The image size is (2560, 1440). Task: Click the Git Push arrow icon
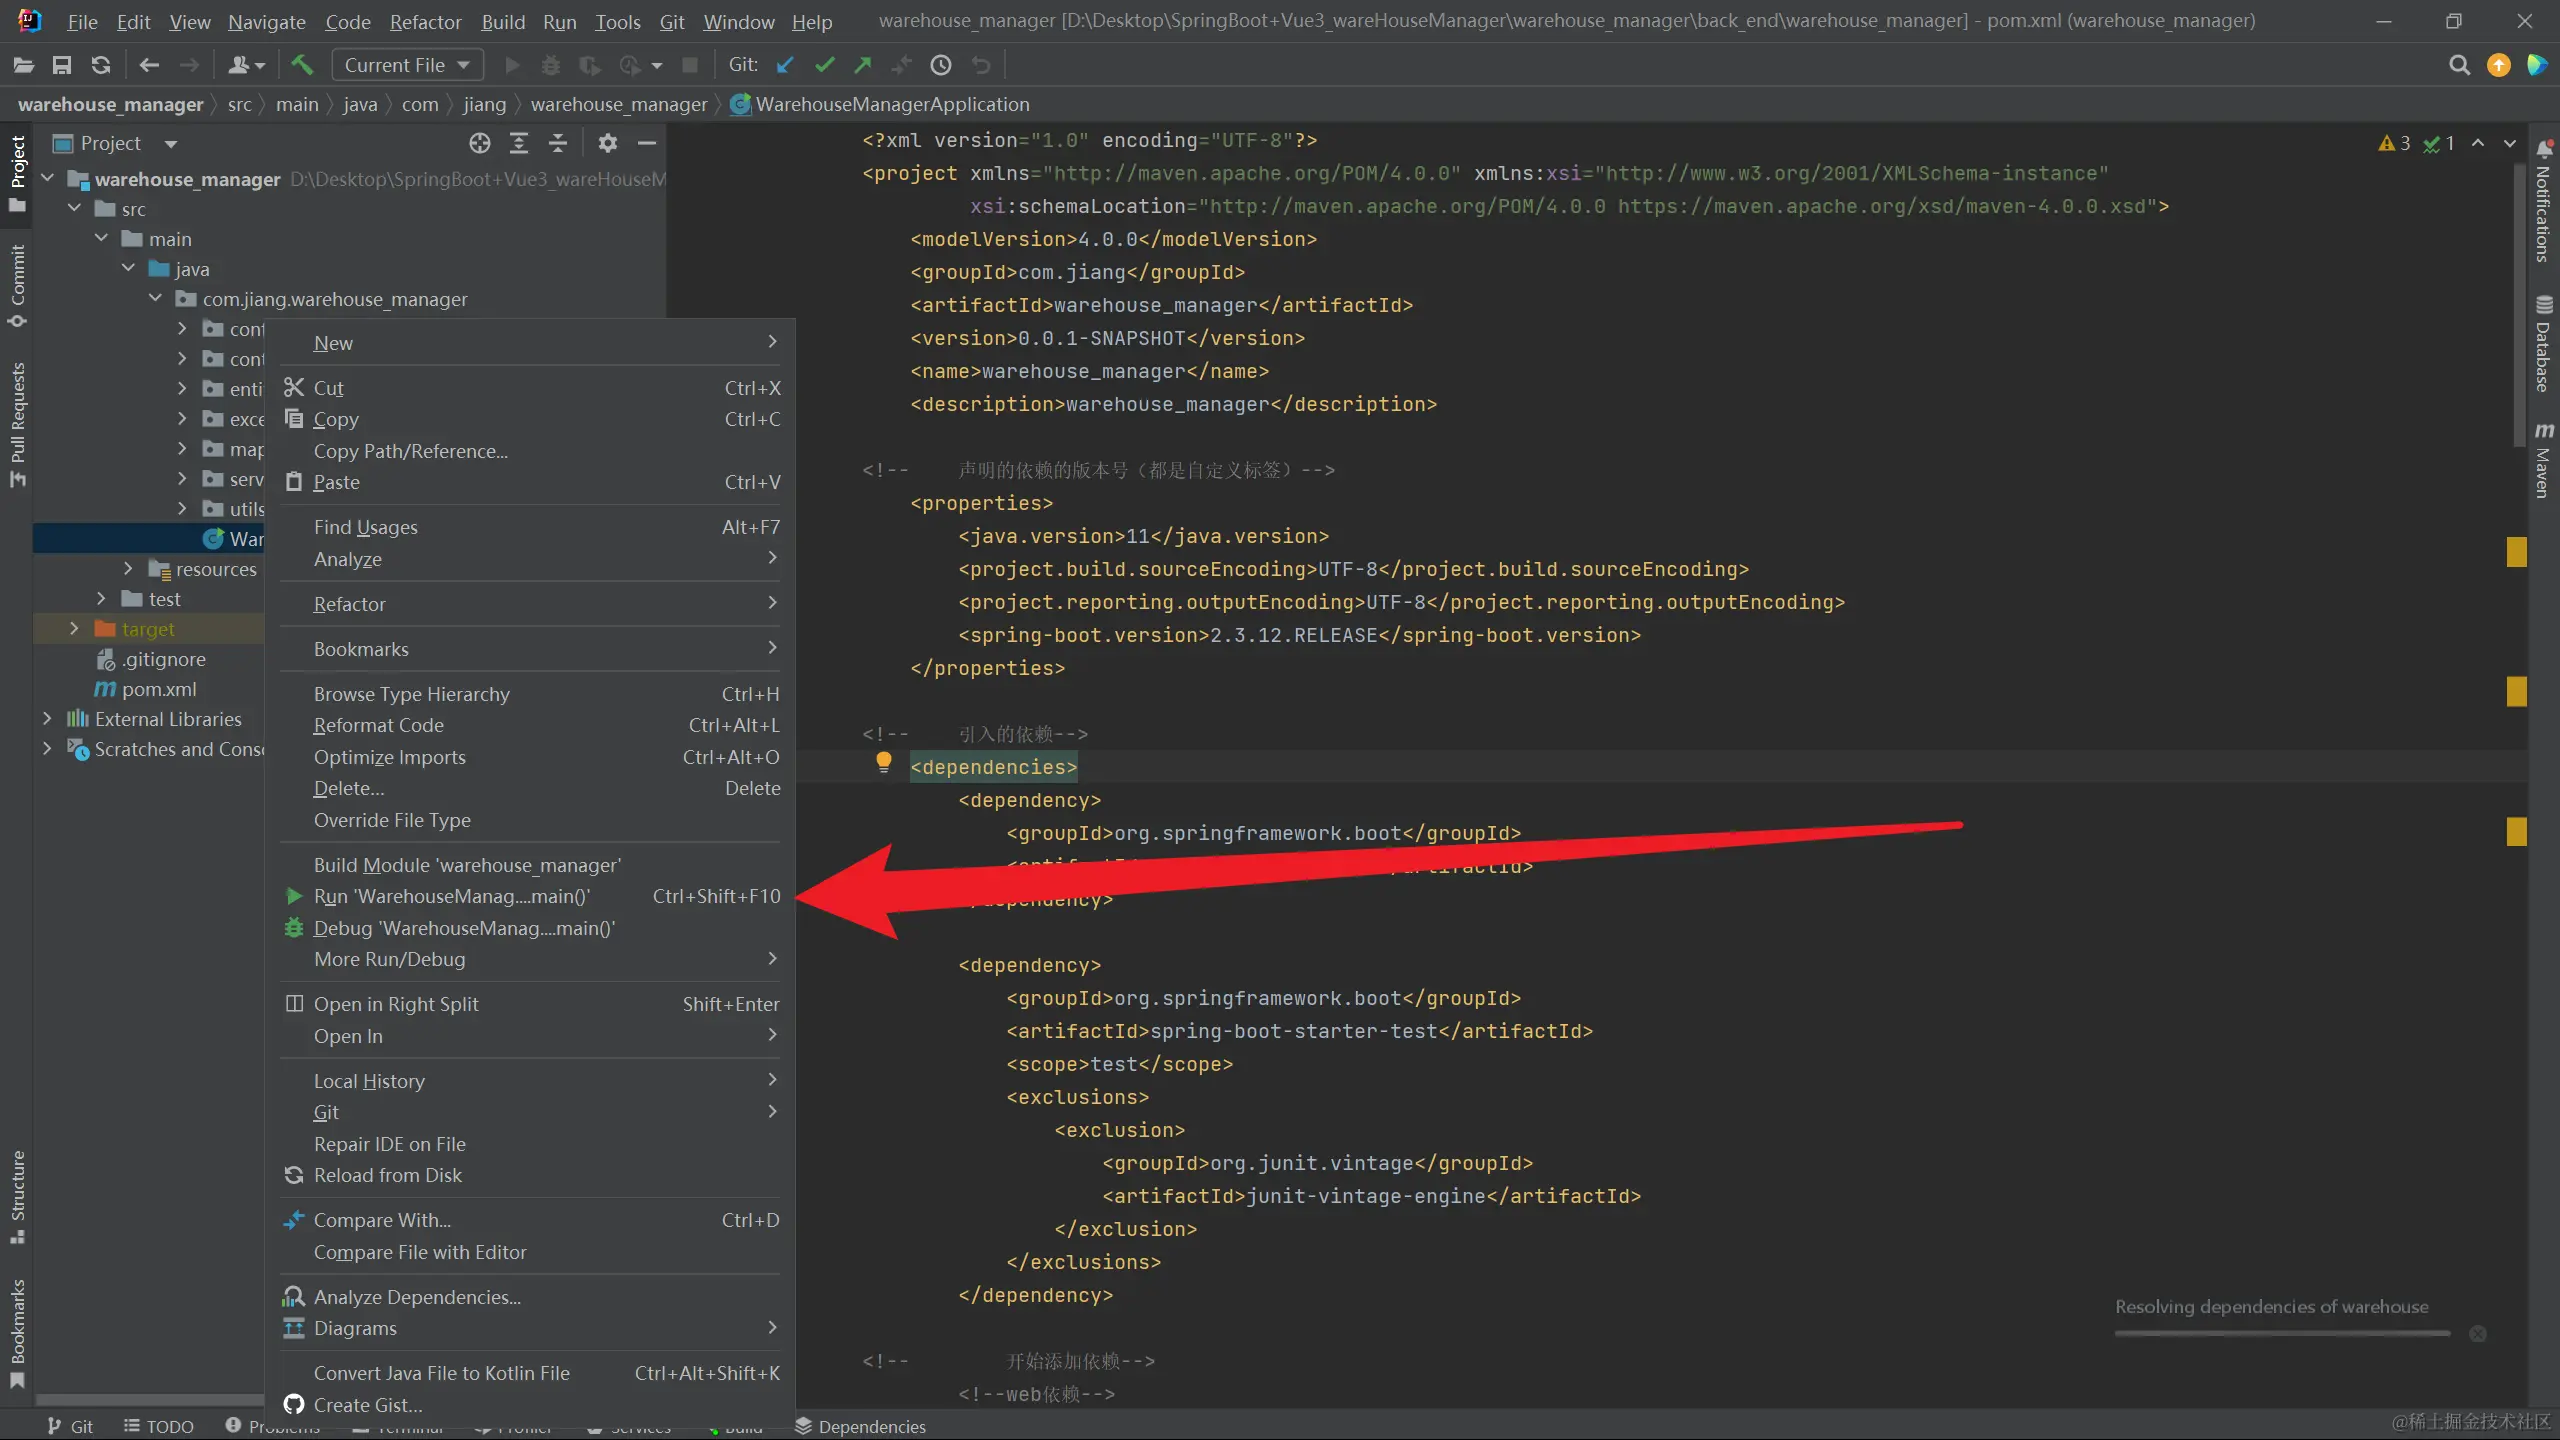click(862, 65)
